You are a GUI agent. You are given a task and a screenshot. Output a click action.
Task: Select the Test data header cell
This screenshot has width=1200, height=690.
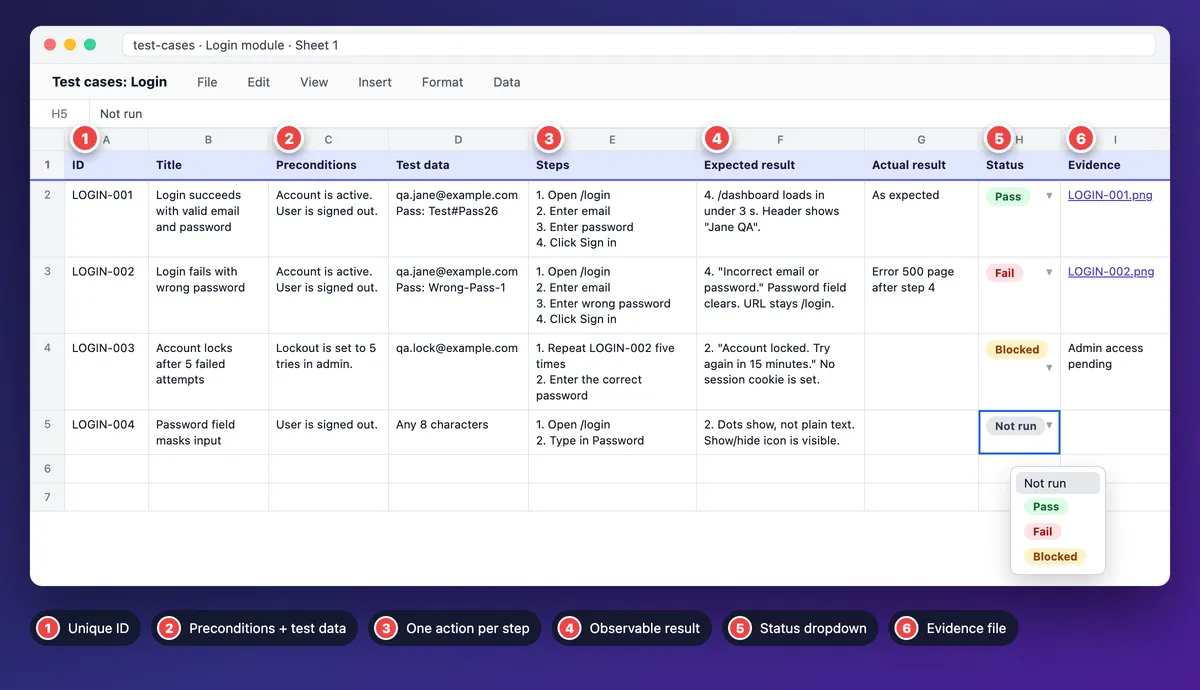point(458,165)
